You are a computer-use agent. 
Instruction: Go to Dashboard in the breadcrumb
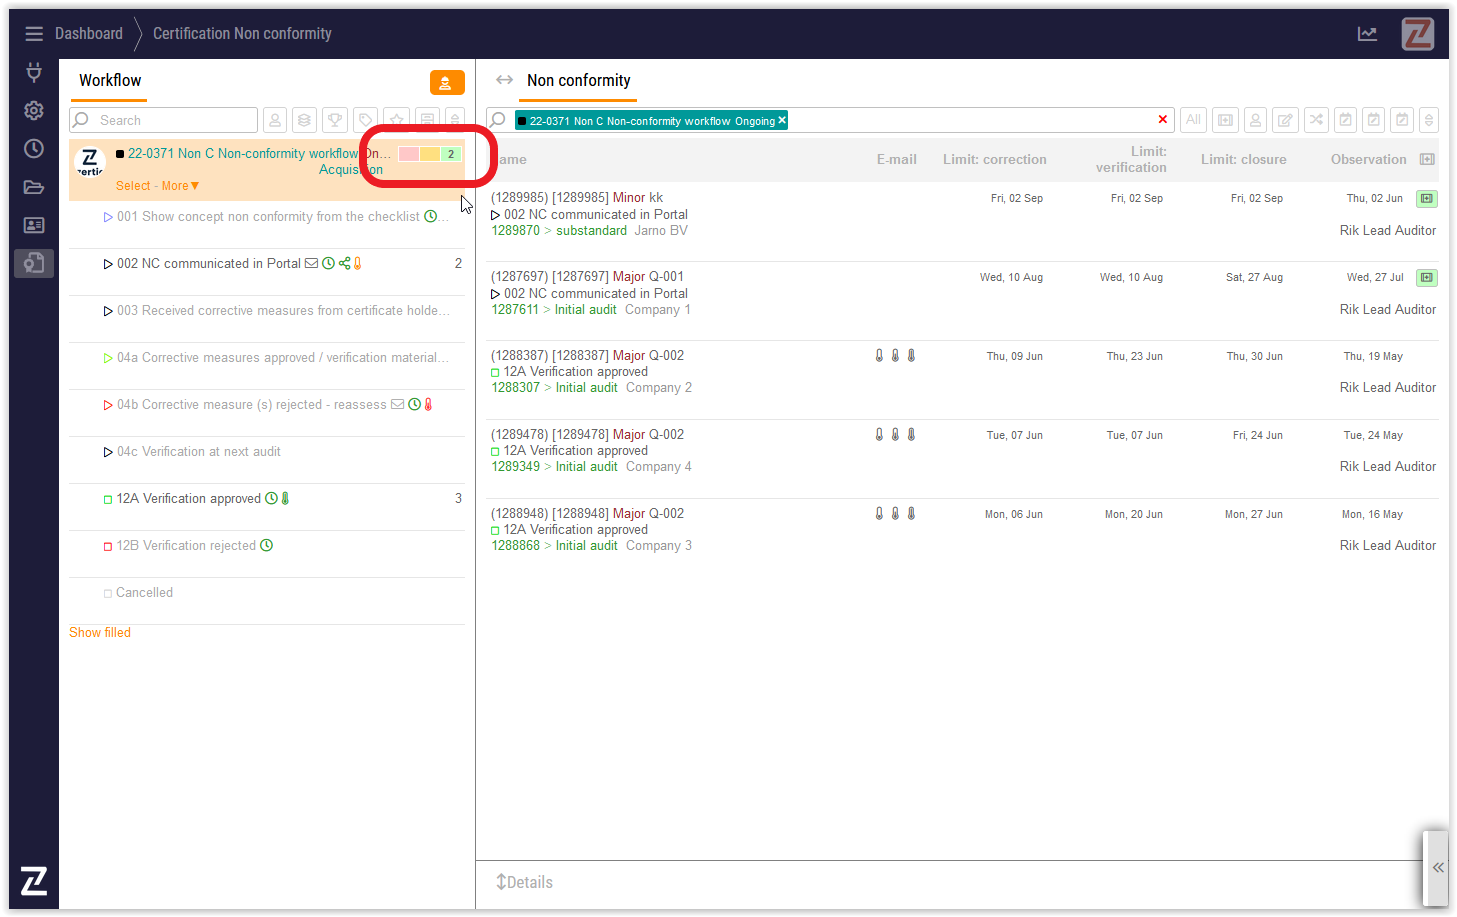(89, 34)
